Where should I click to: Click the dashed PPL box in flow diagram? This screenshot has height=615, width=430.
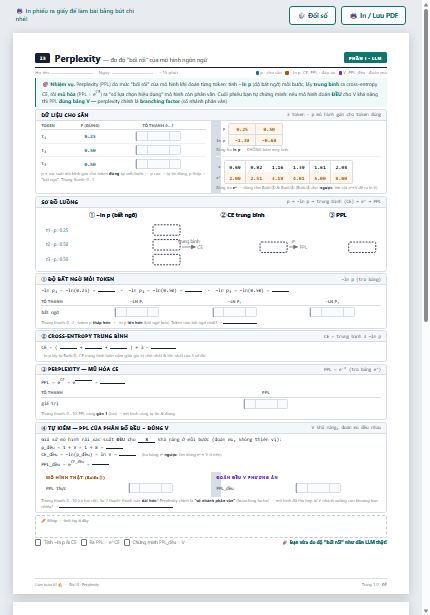coord(362,247)
